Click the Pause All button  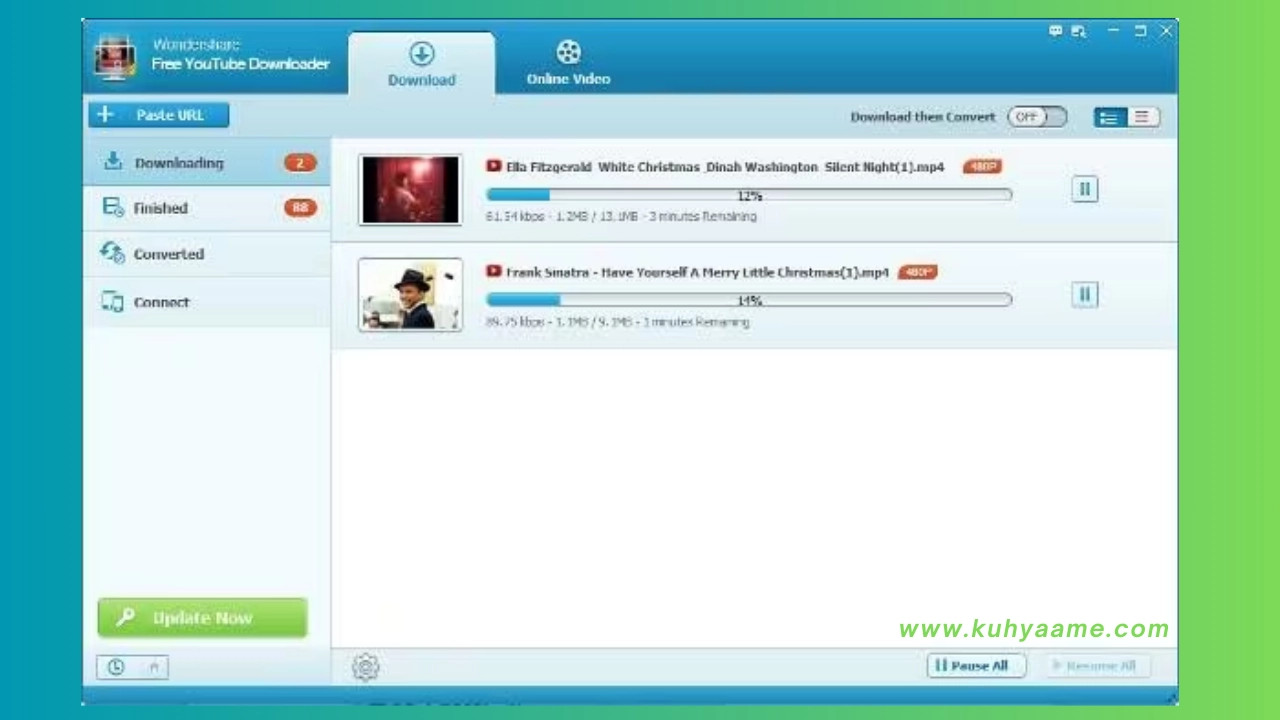(x=976, y=666)
